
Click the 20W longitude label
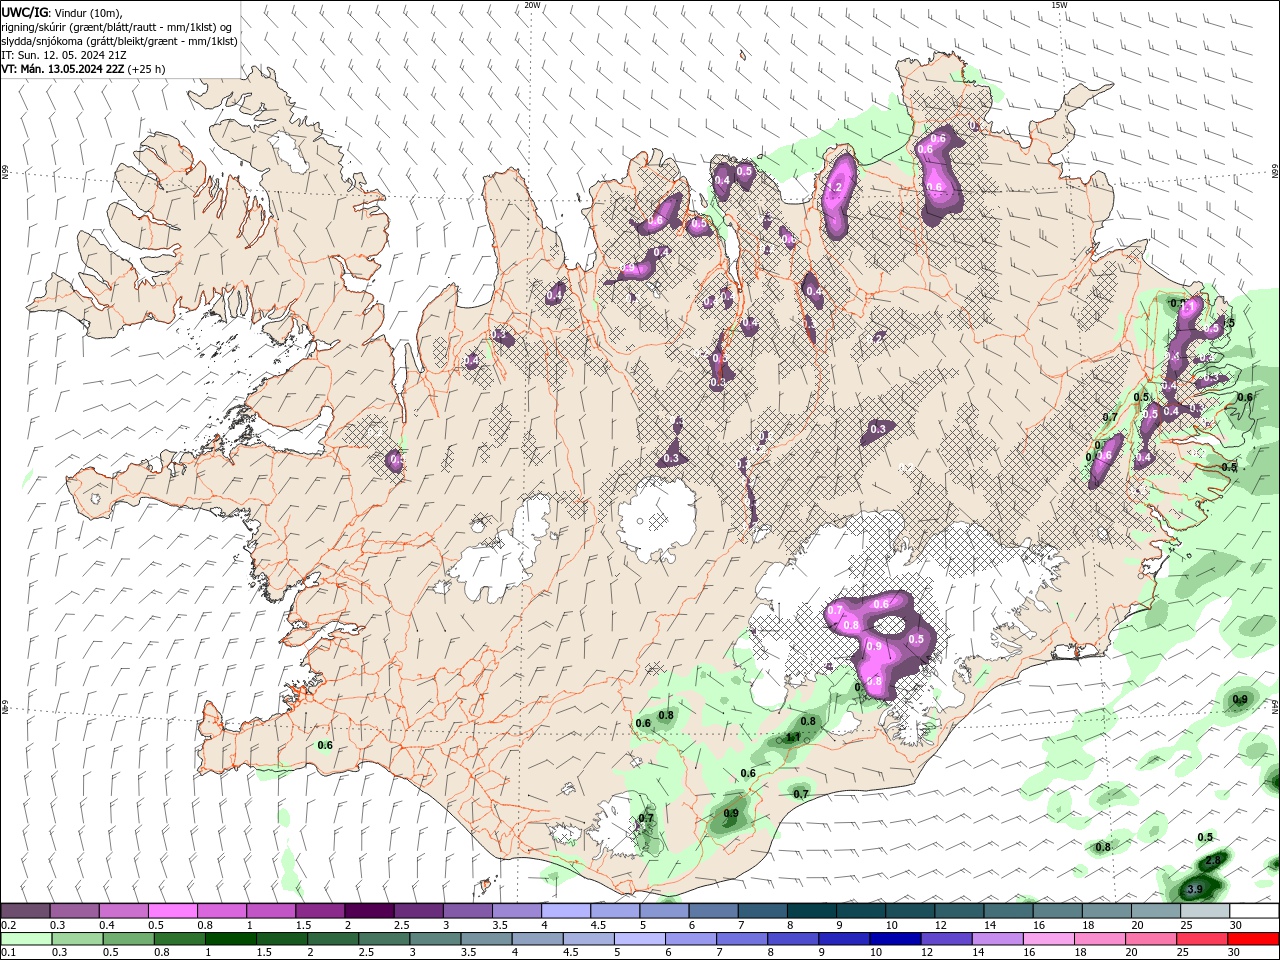point(532,5)
